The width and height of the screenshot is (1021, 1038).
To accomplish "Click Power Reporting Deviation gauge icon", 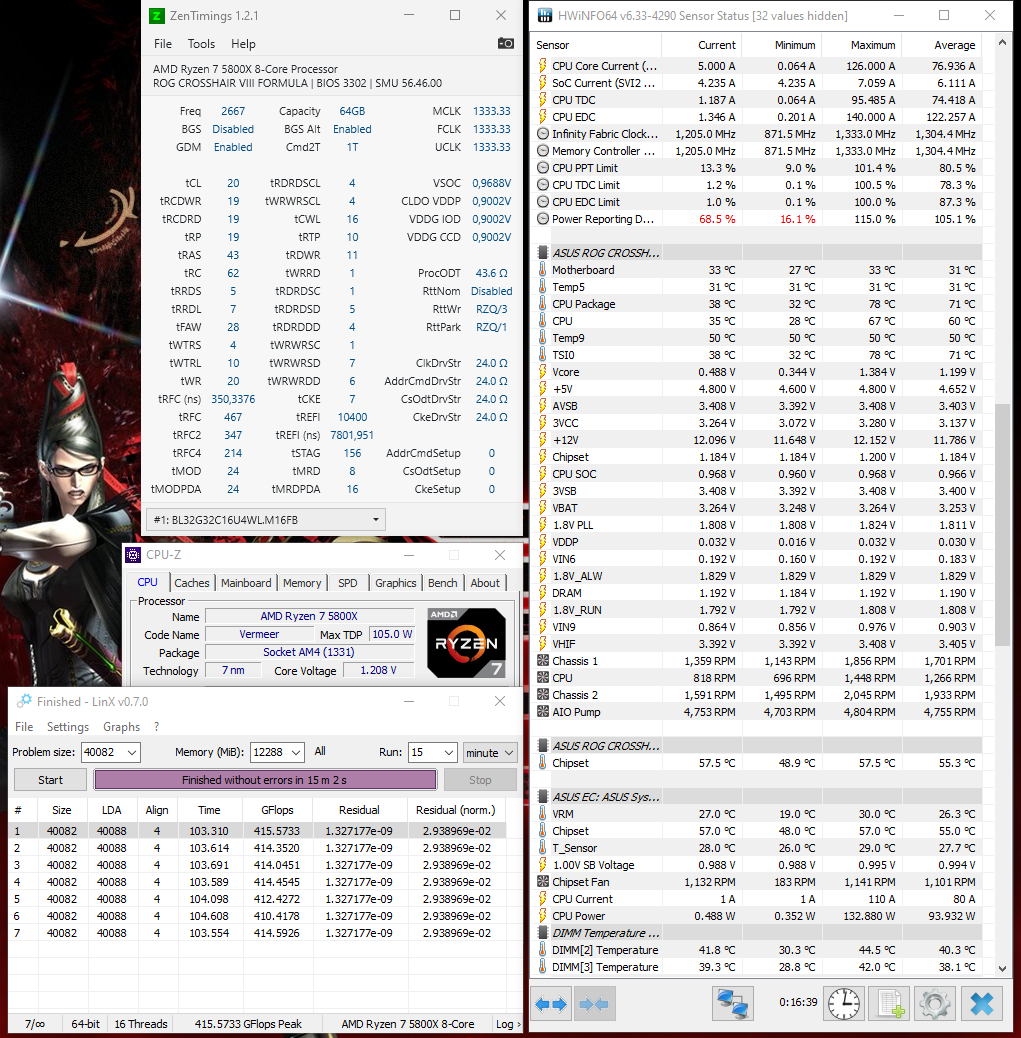I will pos(543,218).
